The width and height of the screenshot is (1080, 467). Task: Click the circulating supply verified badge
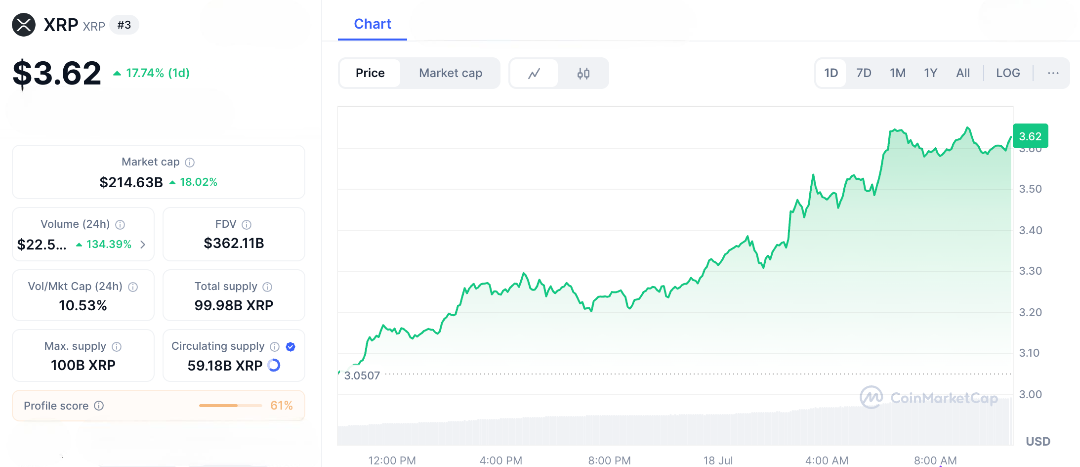(290, 346)
